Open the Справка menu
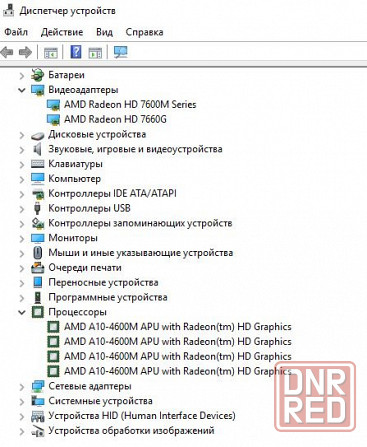Viewport: 367px width, 447px height. click(x=144, y=32)
